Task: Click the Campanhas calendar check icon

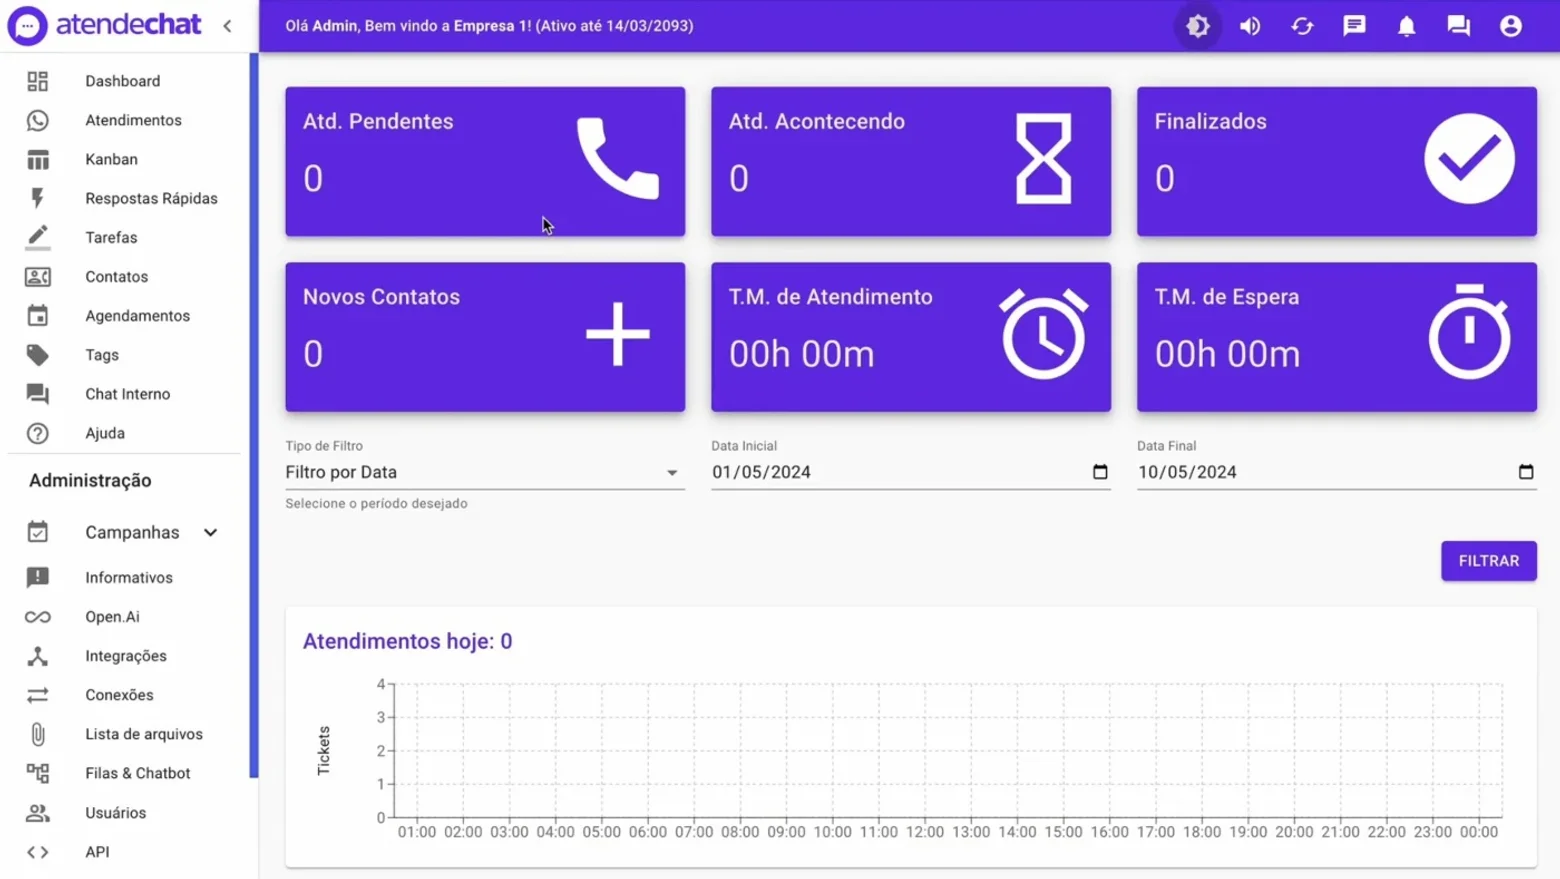Action: click(x=38, y=533)
